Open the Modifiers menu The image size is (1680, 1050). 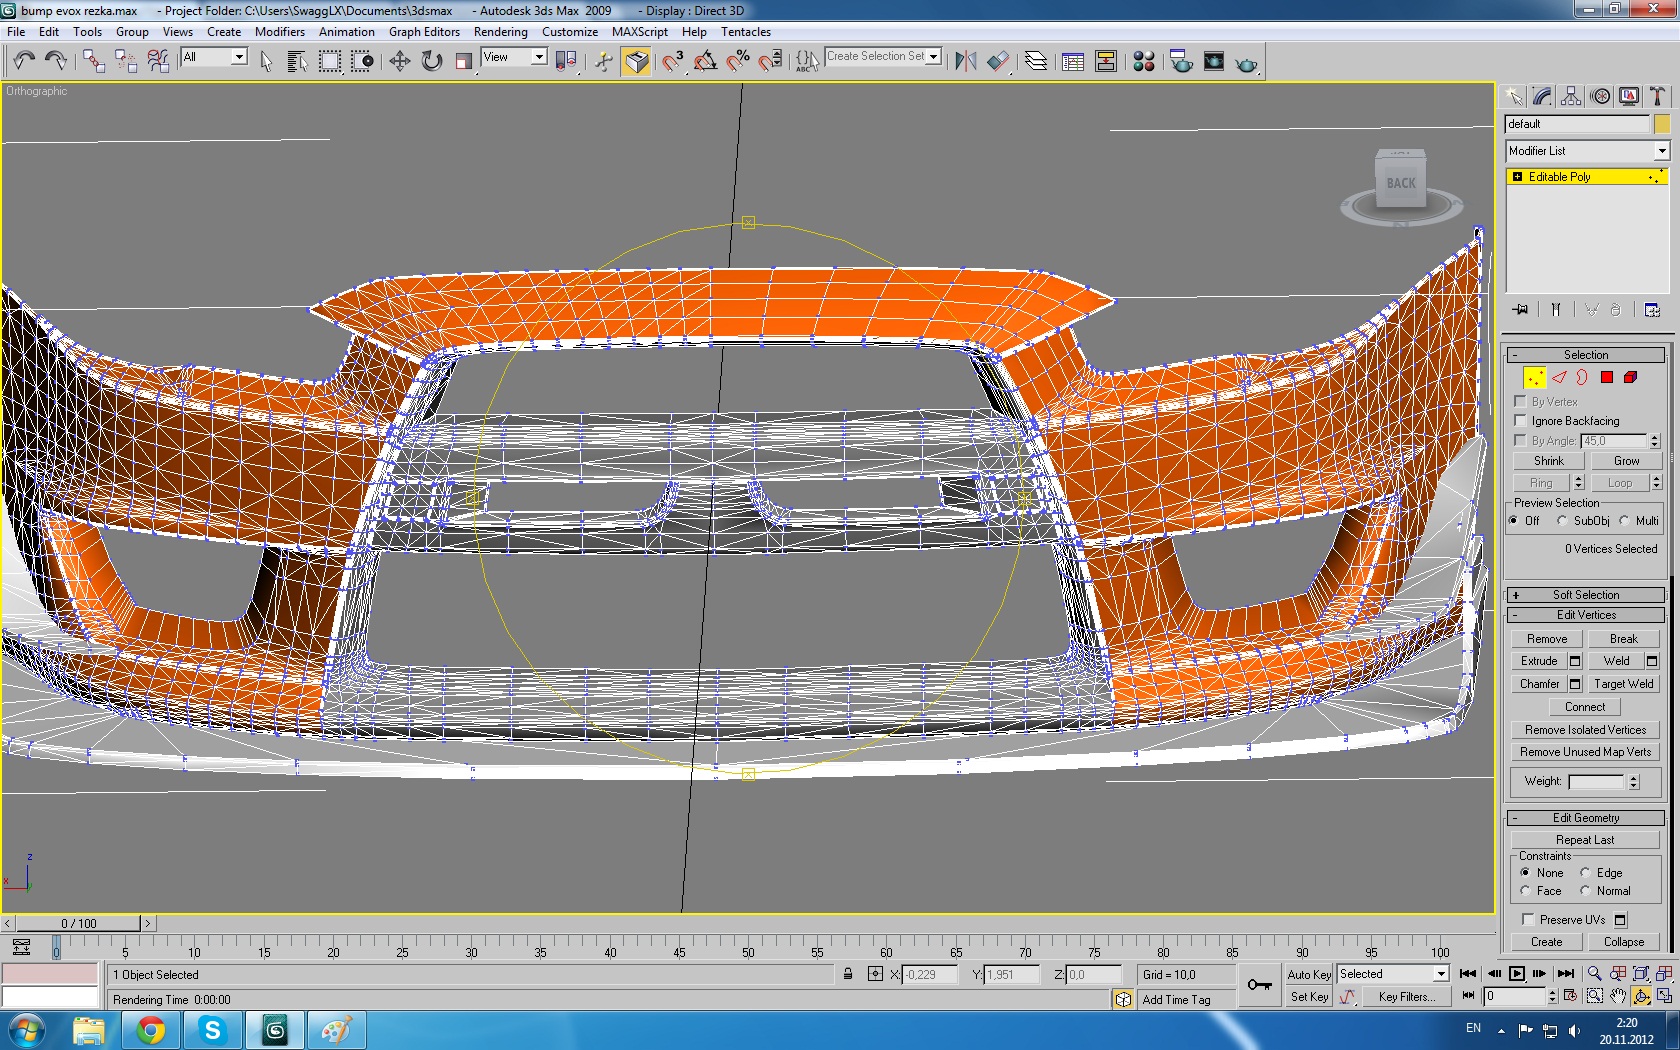pyautogui.click(x=279, y=32)
